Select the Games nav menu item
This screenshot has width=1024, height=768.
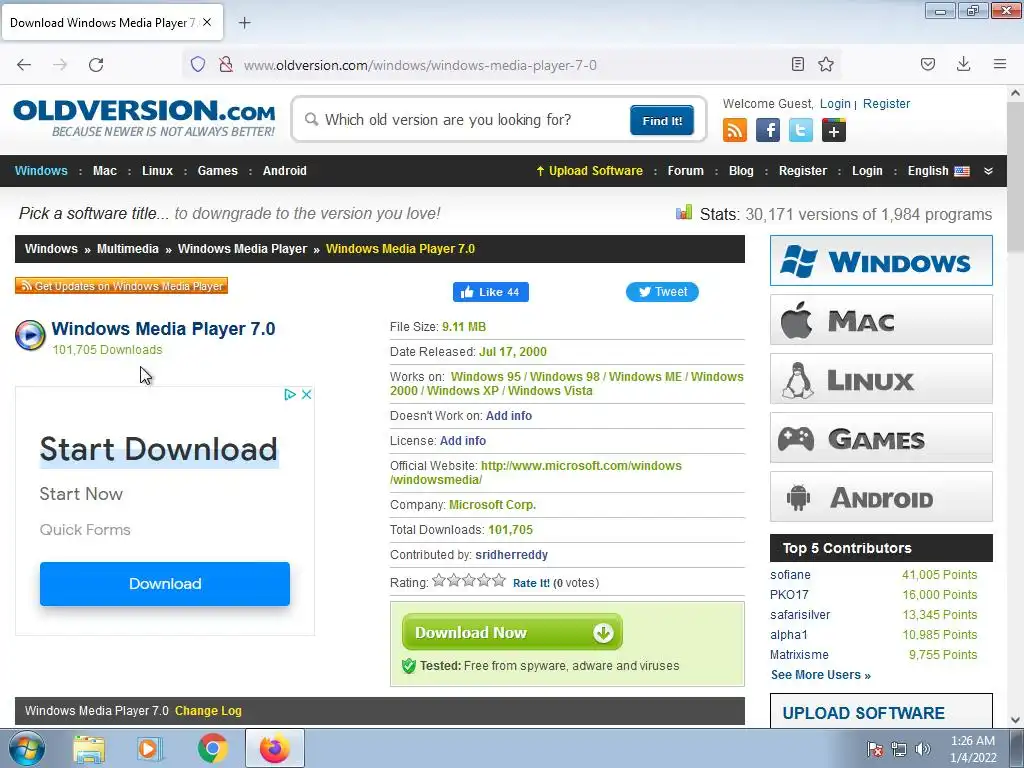217,171
